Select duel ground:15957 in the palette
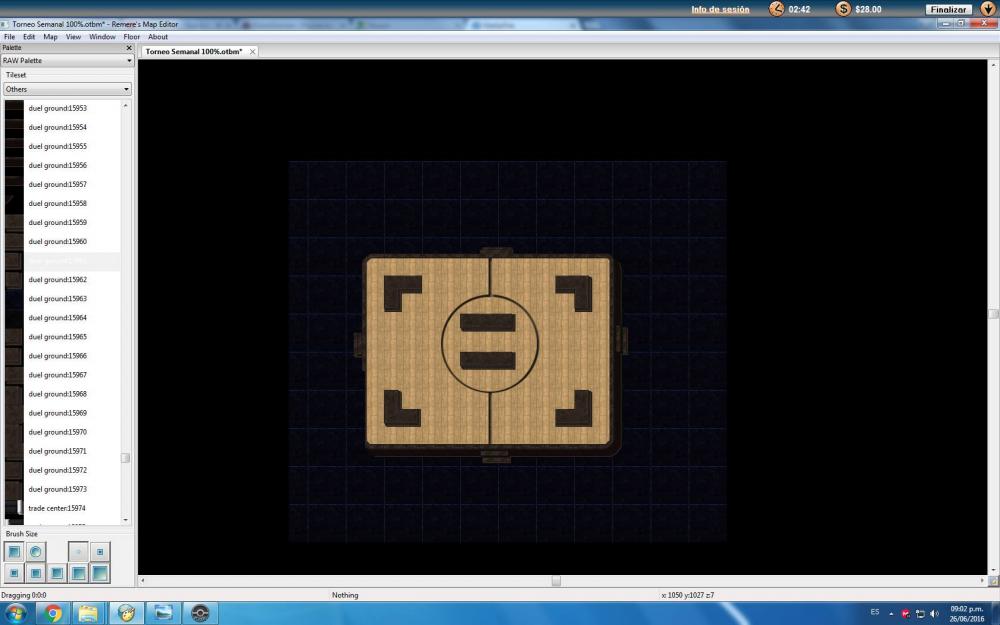Screen dimensions: 1000x625 click(62, 185)
